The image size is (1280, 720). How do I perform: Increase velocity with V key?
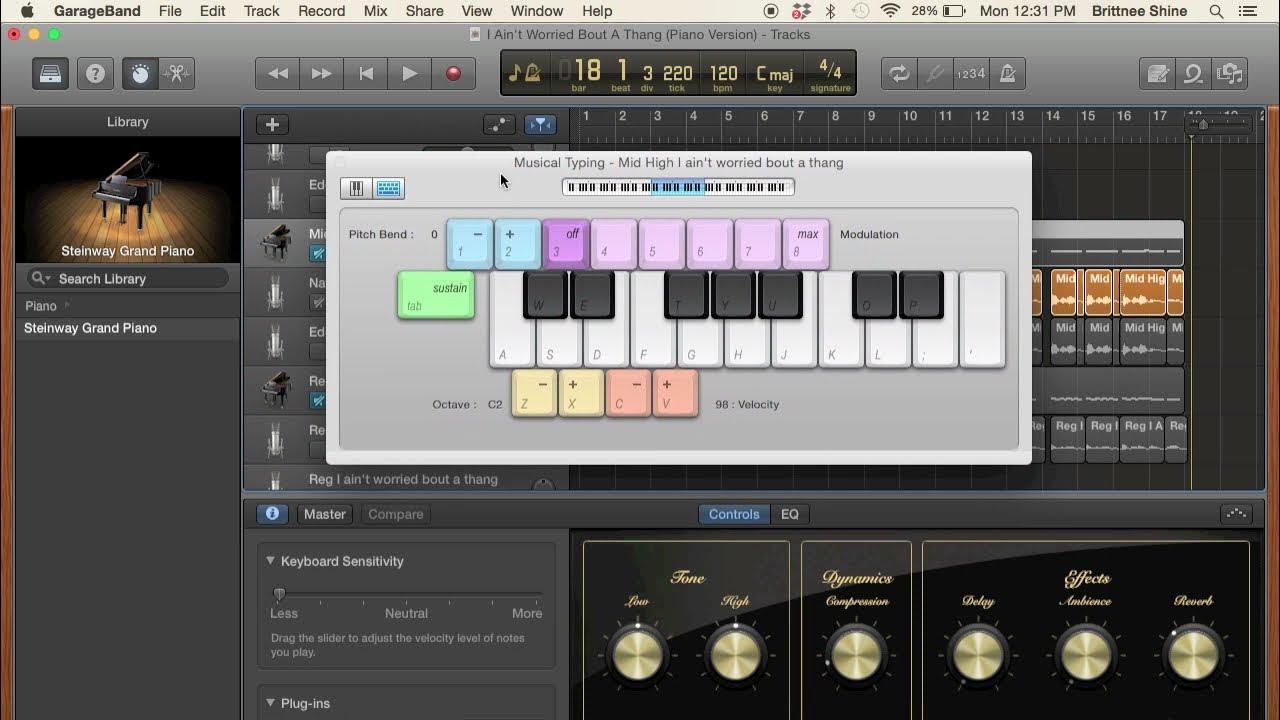coord(675,393)
